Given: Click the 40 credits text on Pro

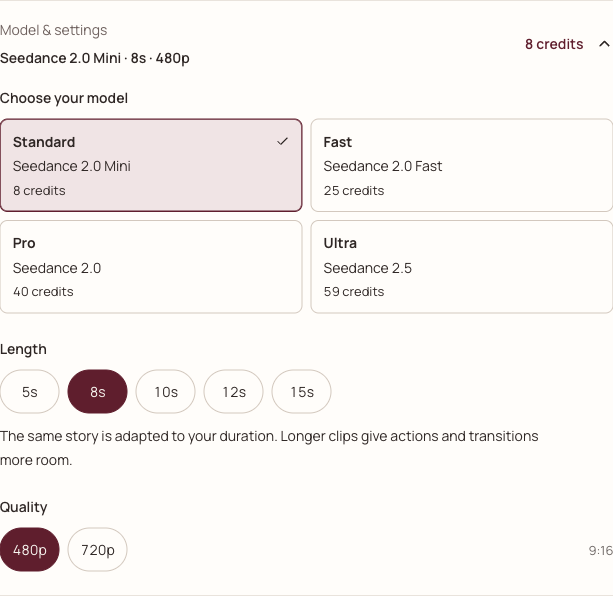Looking at the screenshot, I should pos(43,292).
